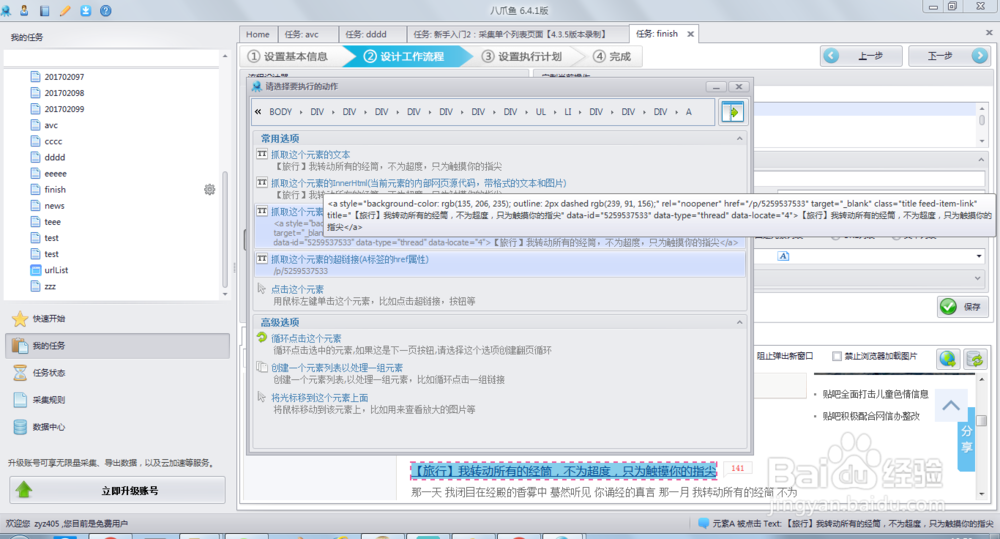This screenshot has height=539, width=1000.
Task: Switch to the 新手入门2 task tab
Action: pyautogui.click(x=517, y=34)
